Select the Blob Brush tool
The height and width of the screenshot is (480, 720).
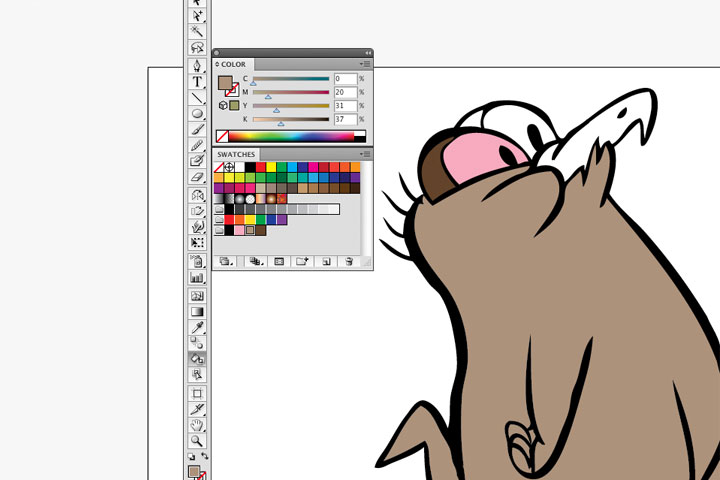[x=197, y=161]
